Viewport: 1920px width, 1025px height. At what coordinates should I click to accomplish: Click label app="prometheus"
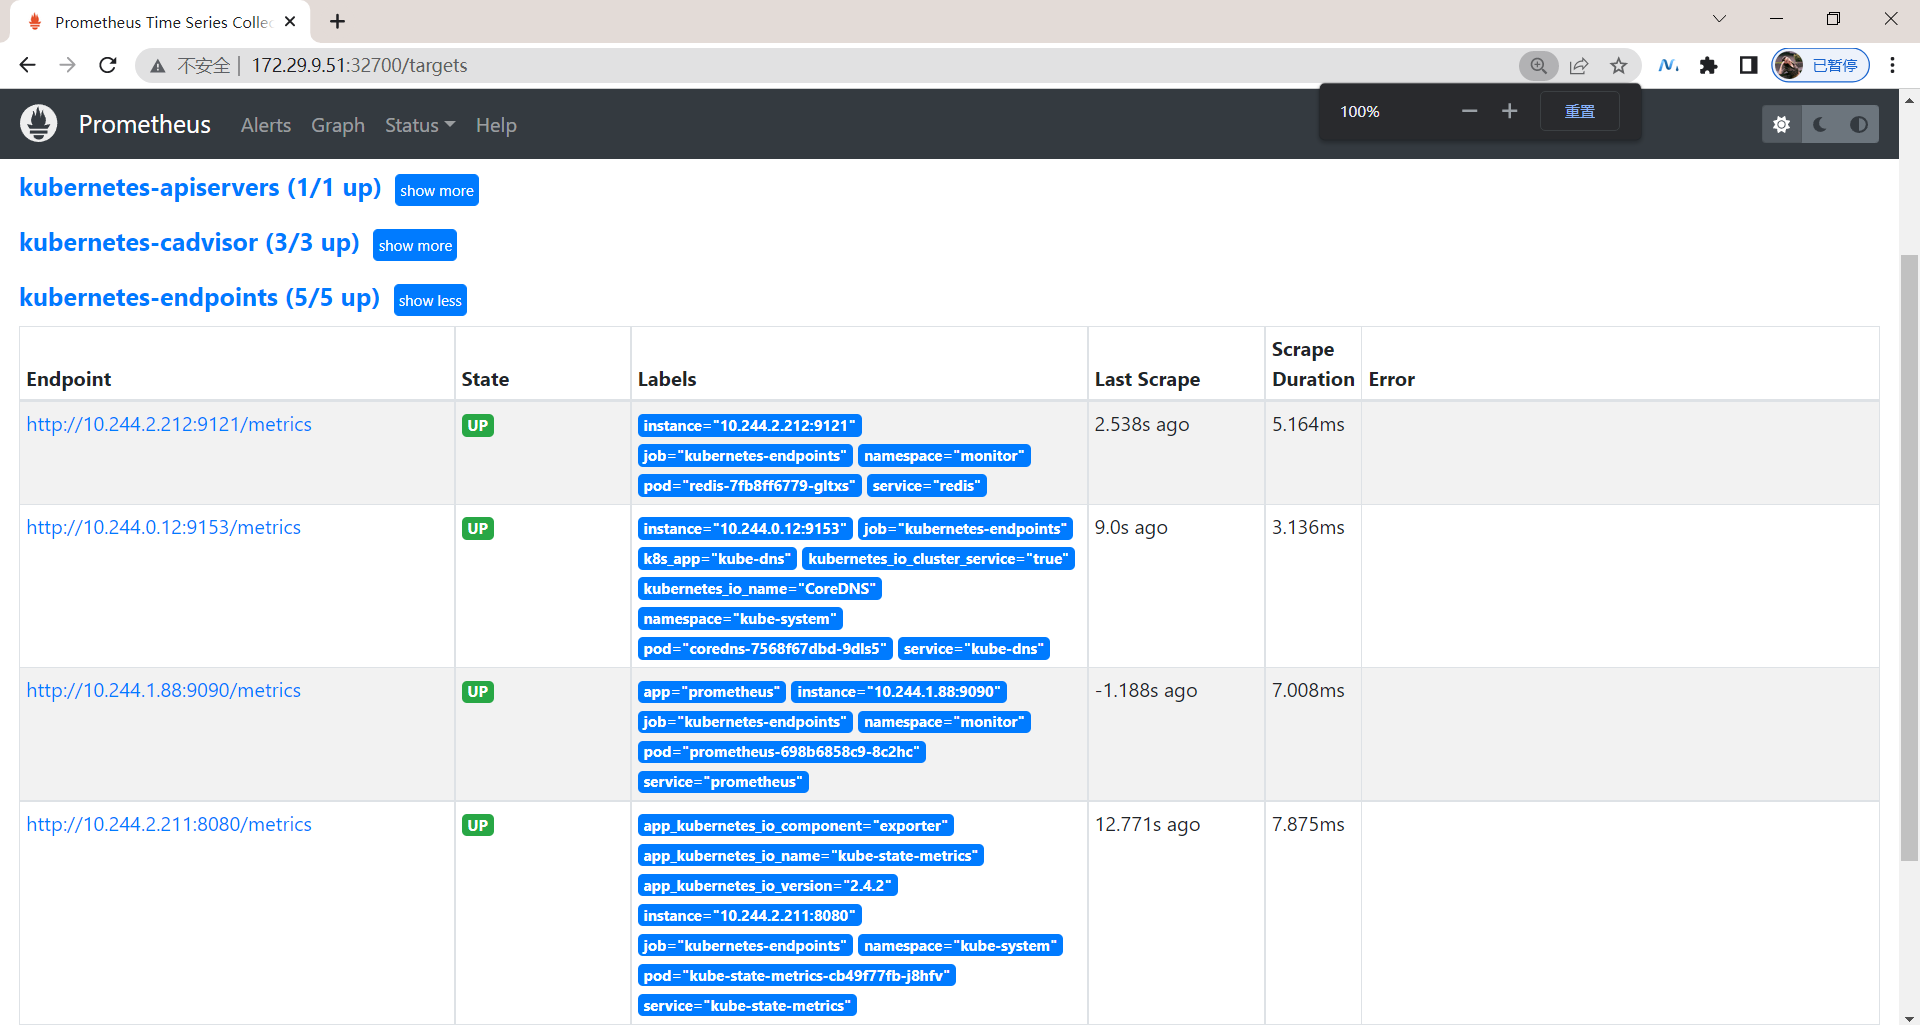click(712, 692)
